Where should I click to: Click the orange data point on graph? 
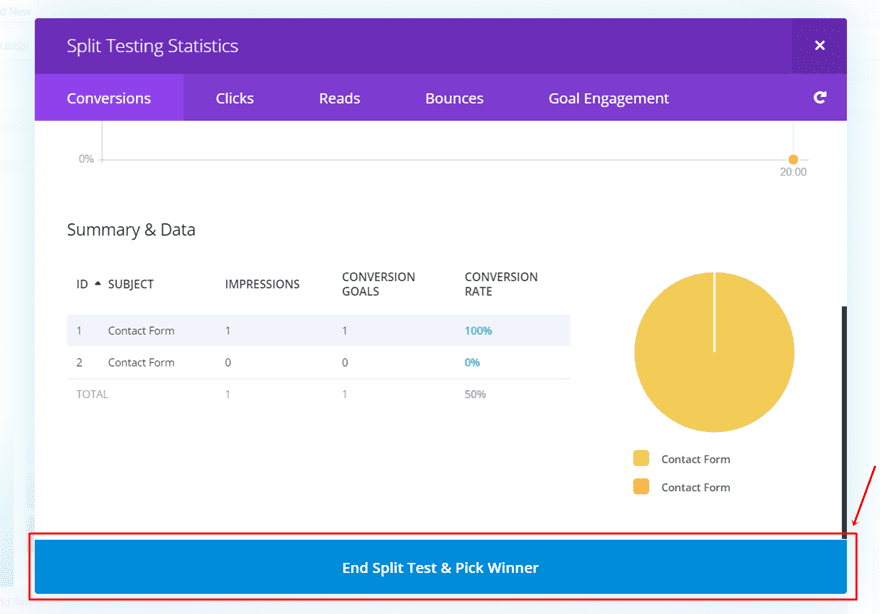pyautogui.click(x=793, y=159)
